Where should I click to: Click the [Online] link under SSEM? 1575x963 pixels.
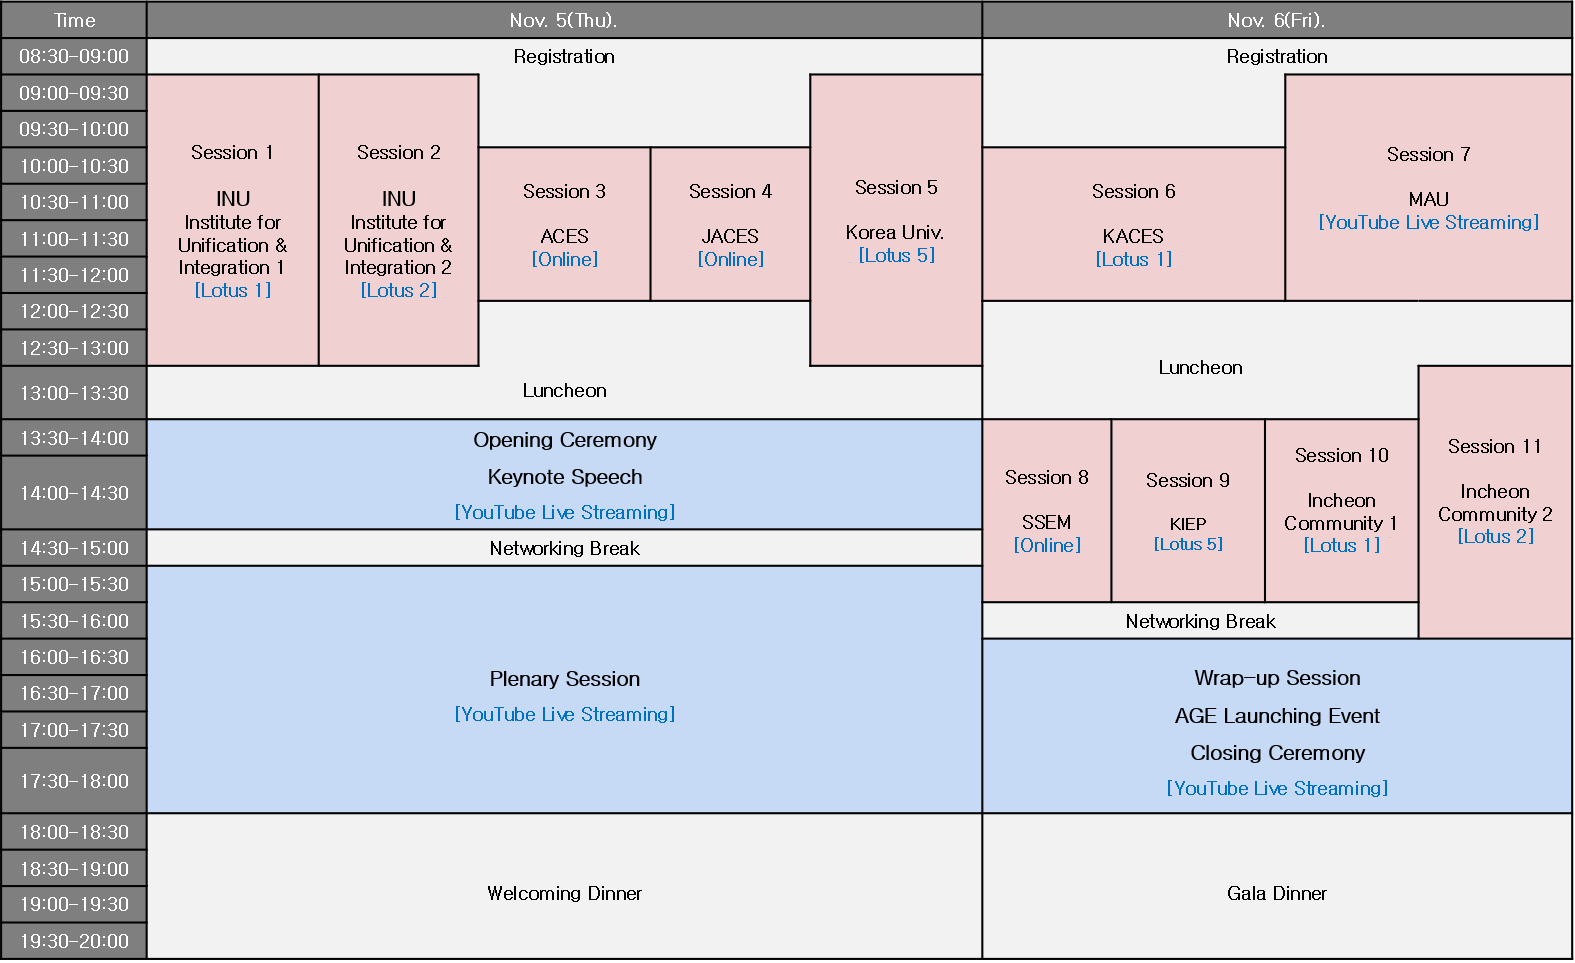tap(1047, 545)
